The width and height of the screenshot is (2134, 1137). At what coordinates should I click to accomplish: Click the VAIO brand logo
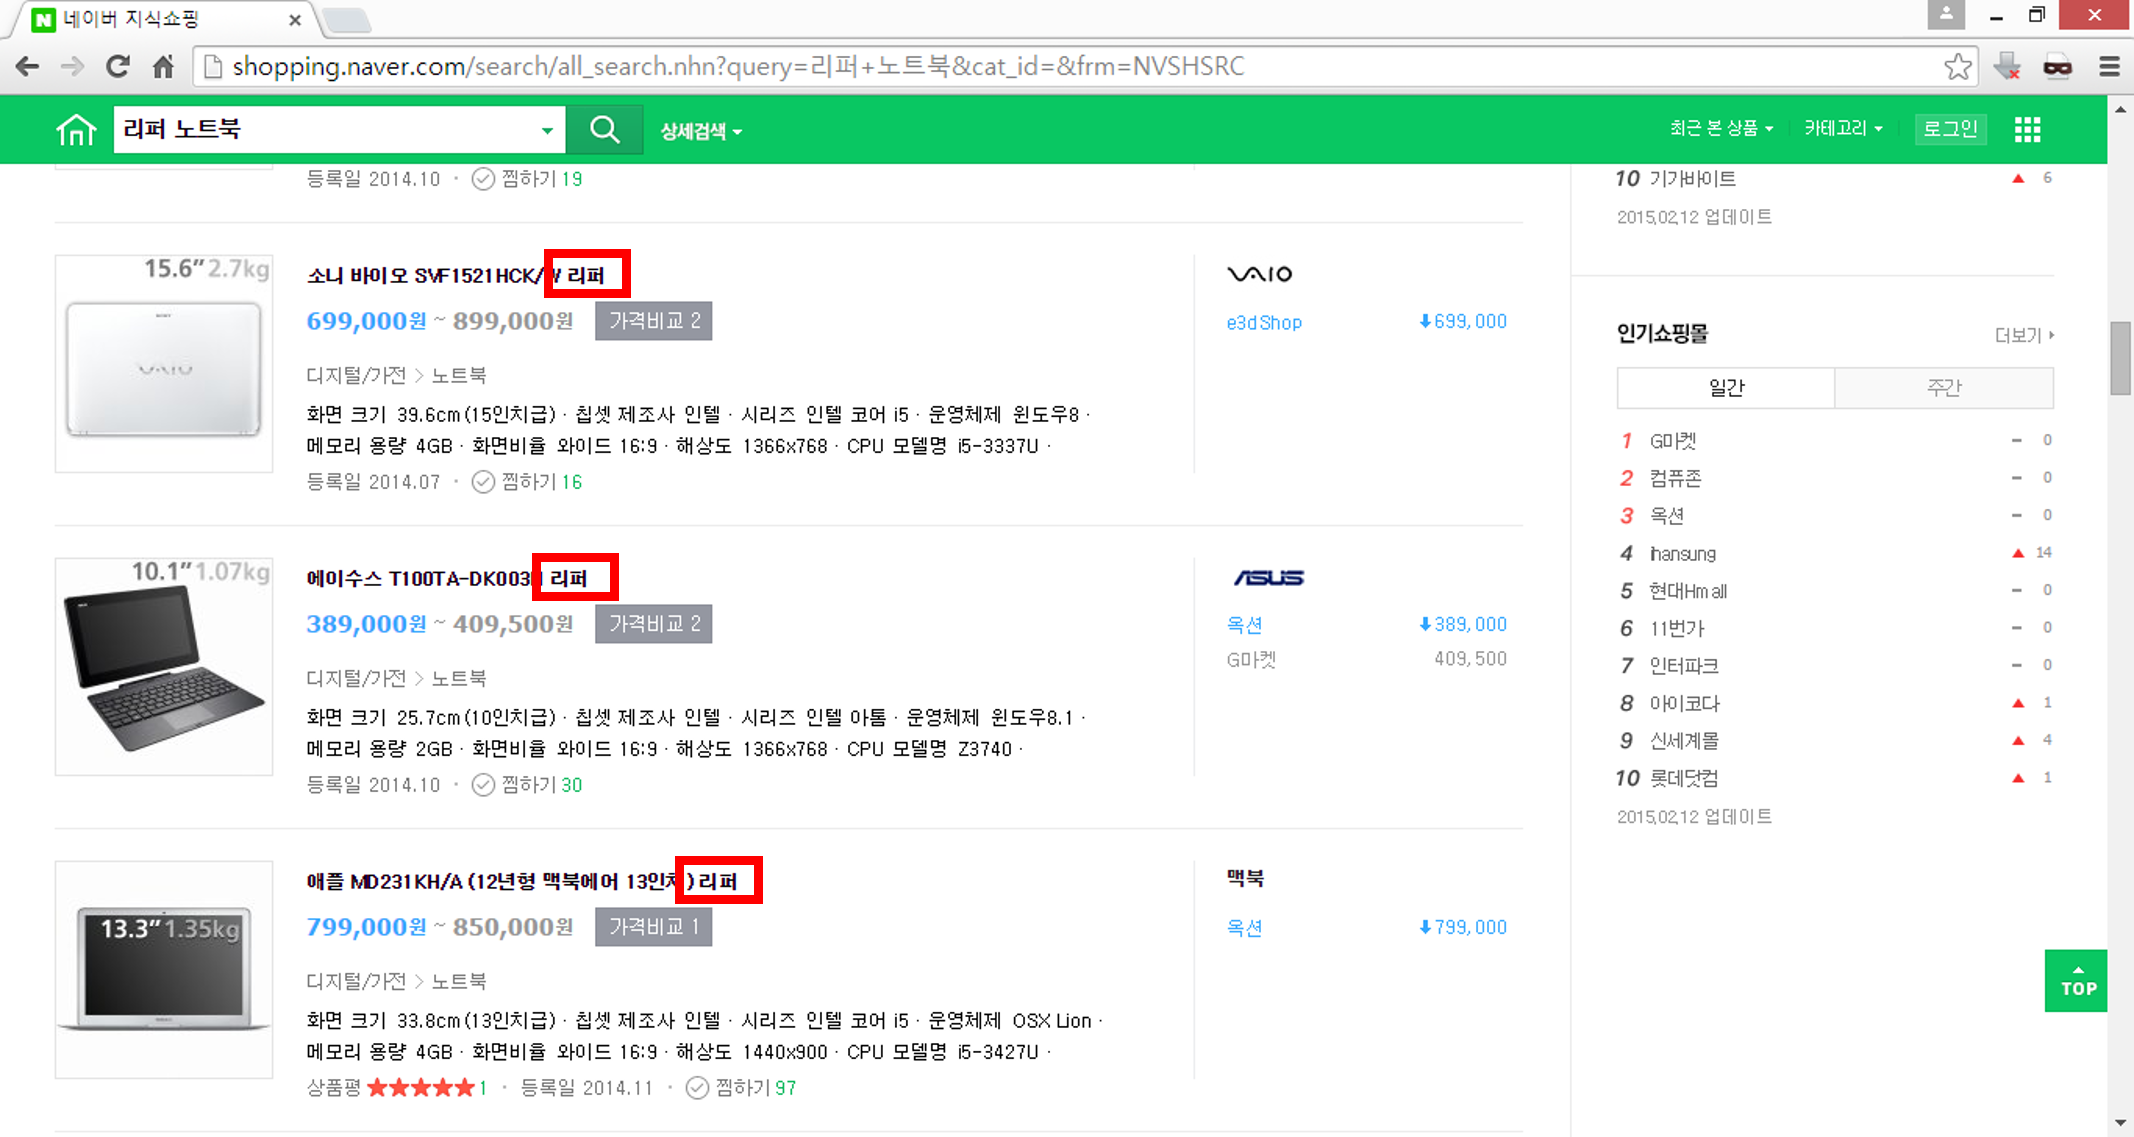click(1259, 274)
